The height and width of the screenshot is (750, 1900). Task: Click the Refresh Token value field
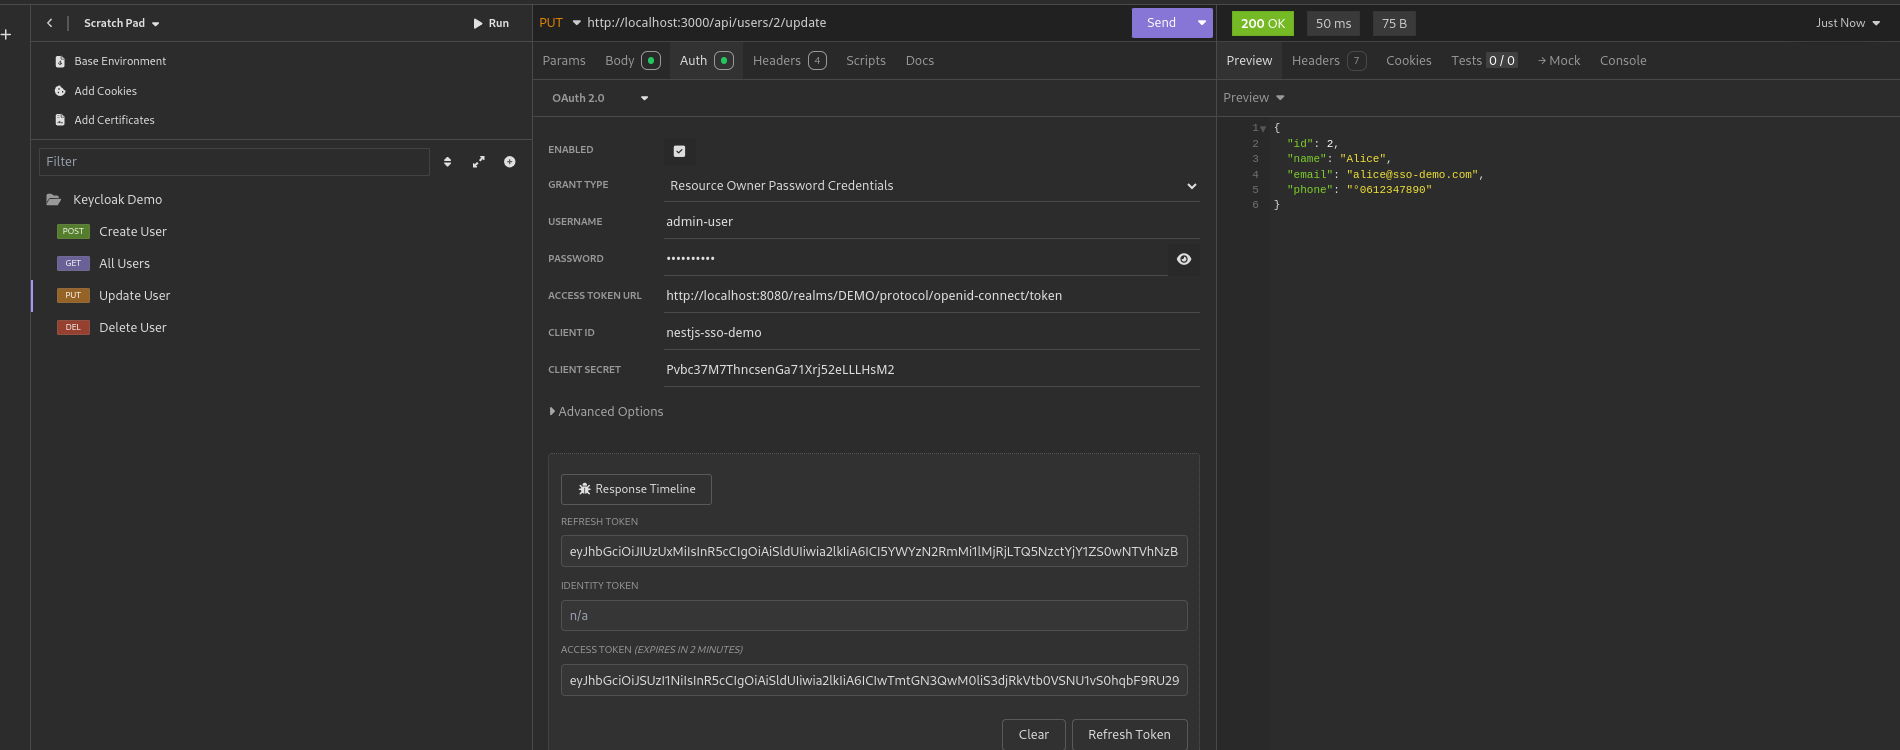tap(874, 551)
